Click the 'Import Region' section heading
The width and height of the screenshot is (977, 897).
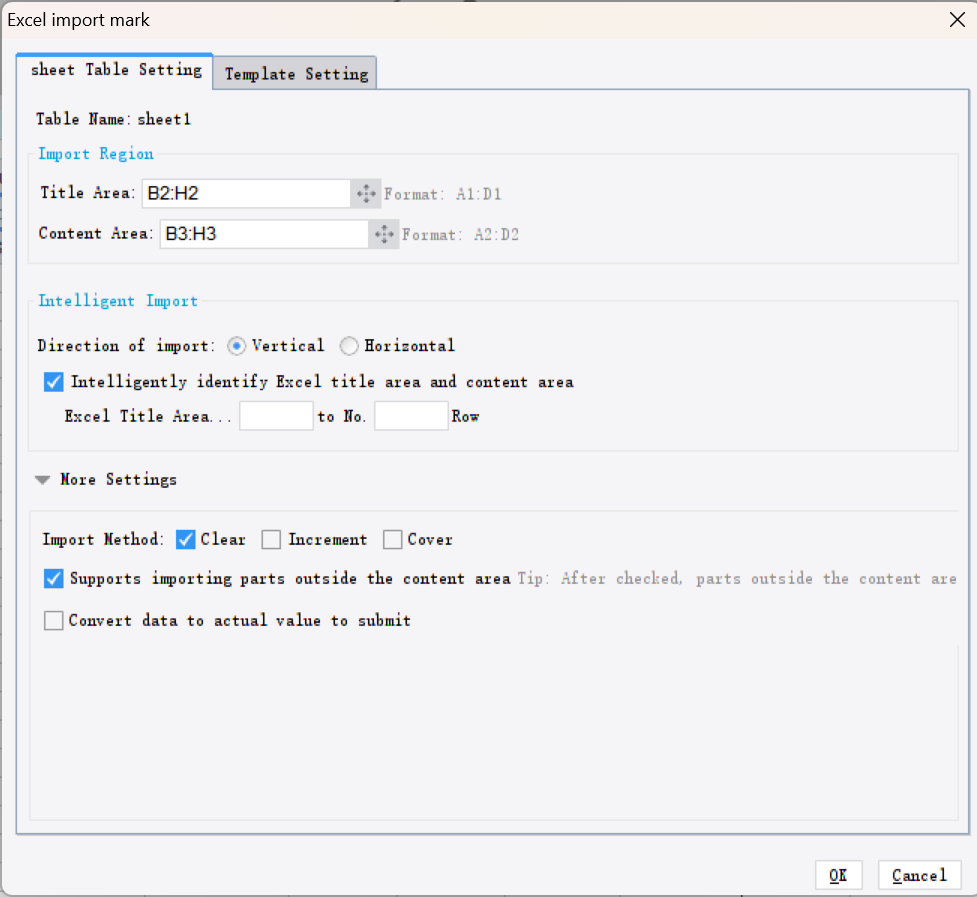point(96,154)
